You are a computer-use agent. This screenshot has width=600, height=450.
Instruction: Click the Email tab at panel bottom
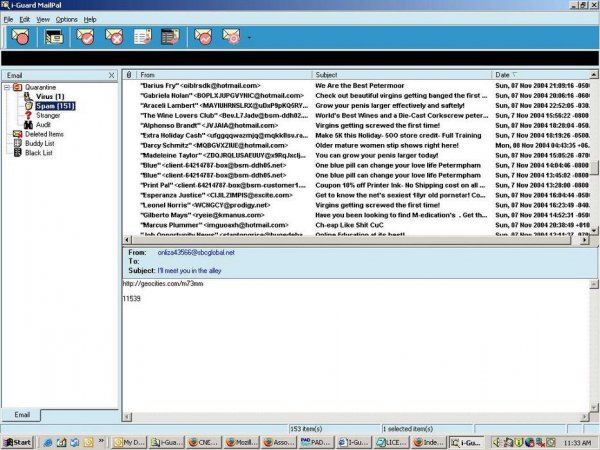point(21,415)
